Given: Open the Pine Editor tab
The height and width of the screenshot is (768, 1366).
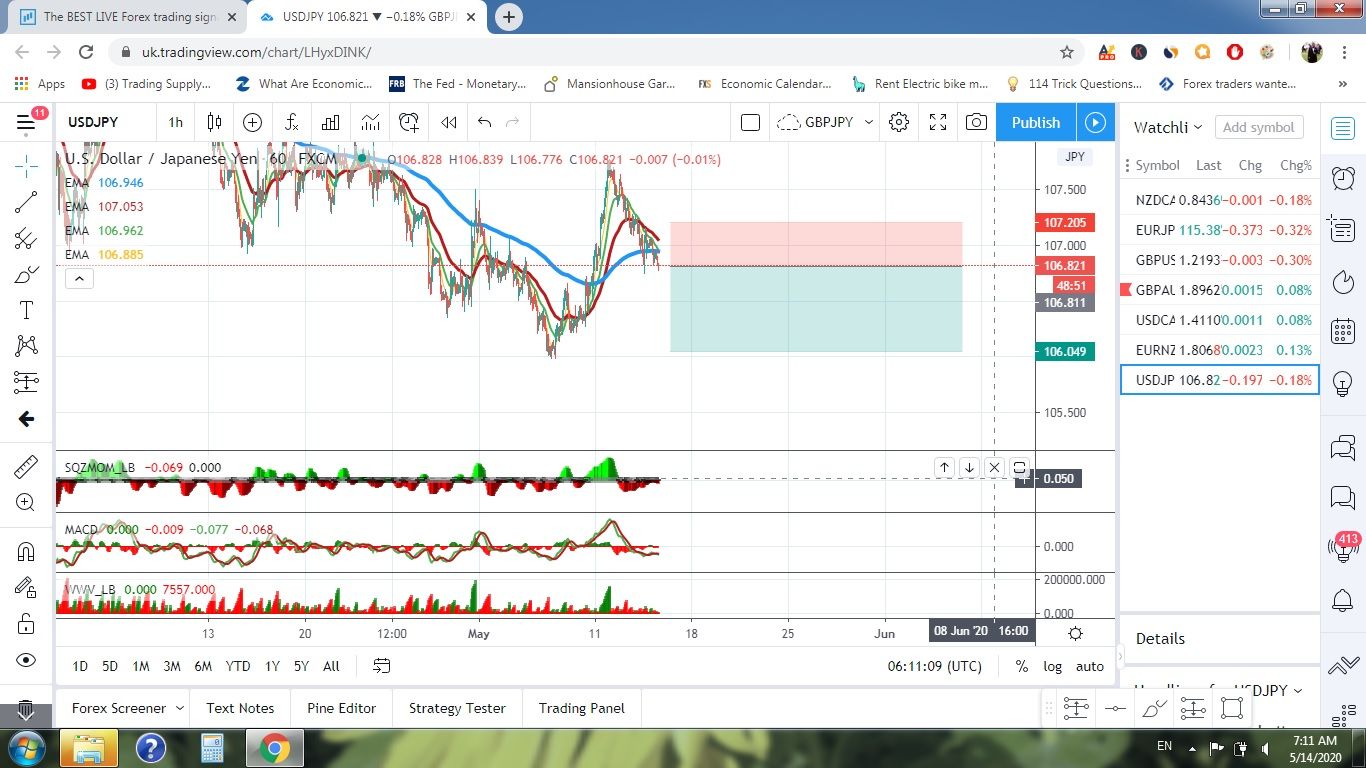Looking at the screenshot, I should [341, 708].
